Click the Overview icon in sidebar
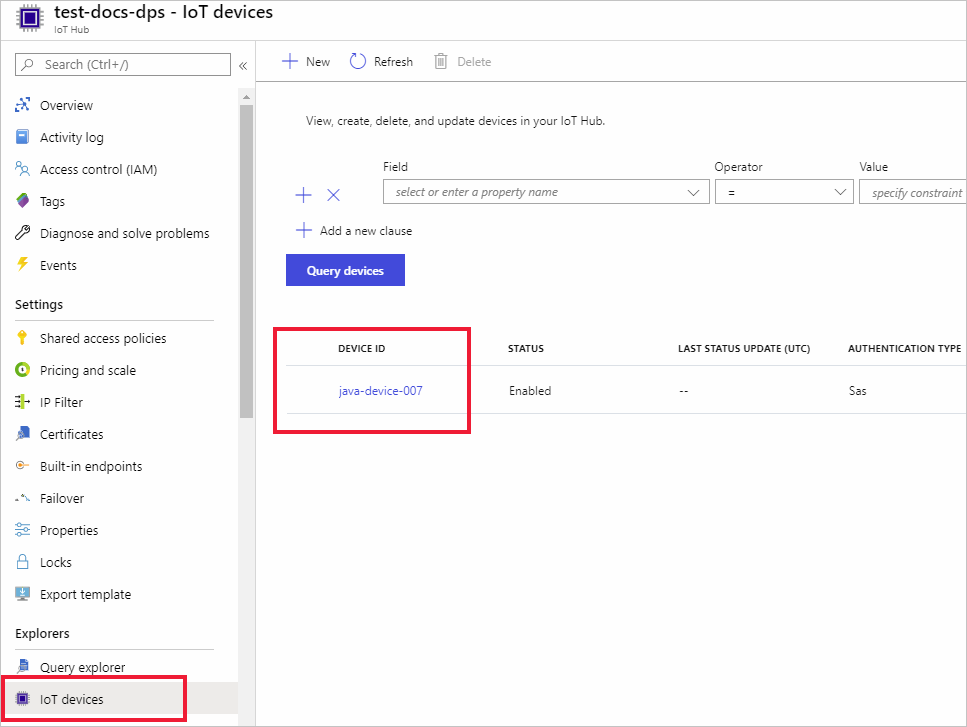 (23, 105)
